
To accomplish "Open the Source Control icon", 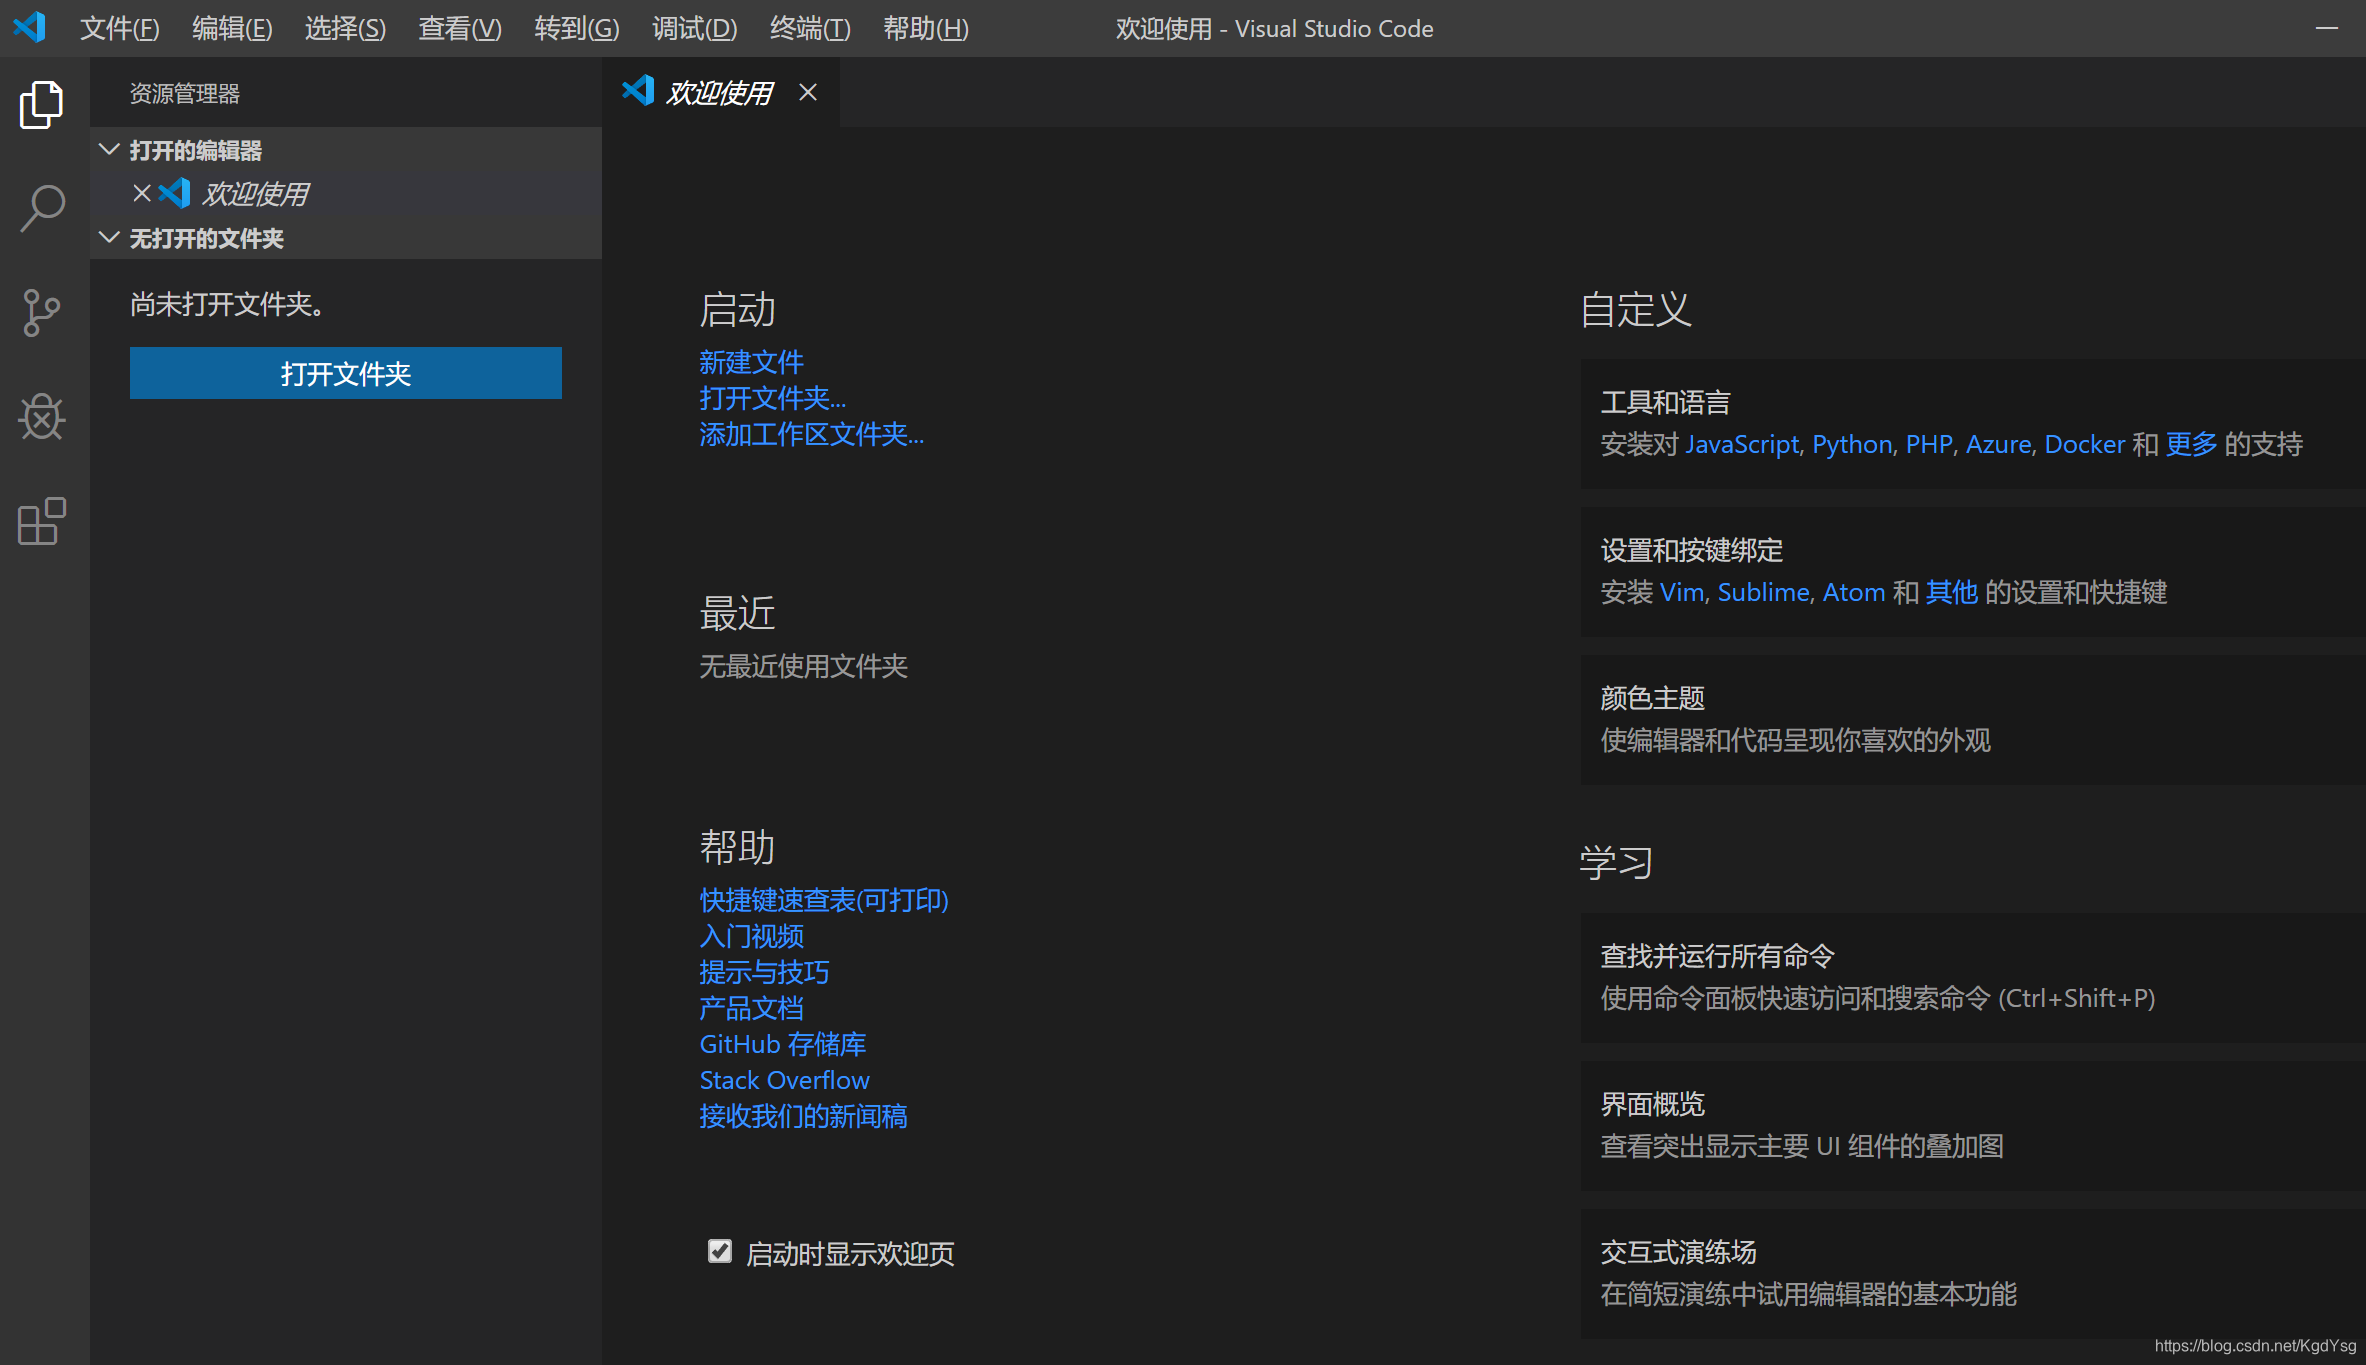I will (41, 313).
